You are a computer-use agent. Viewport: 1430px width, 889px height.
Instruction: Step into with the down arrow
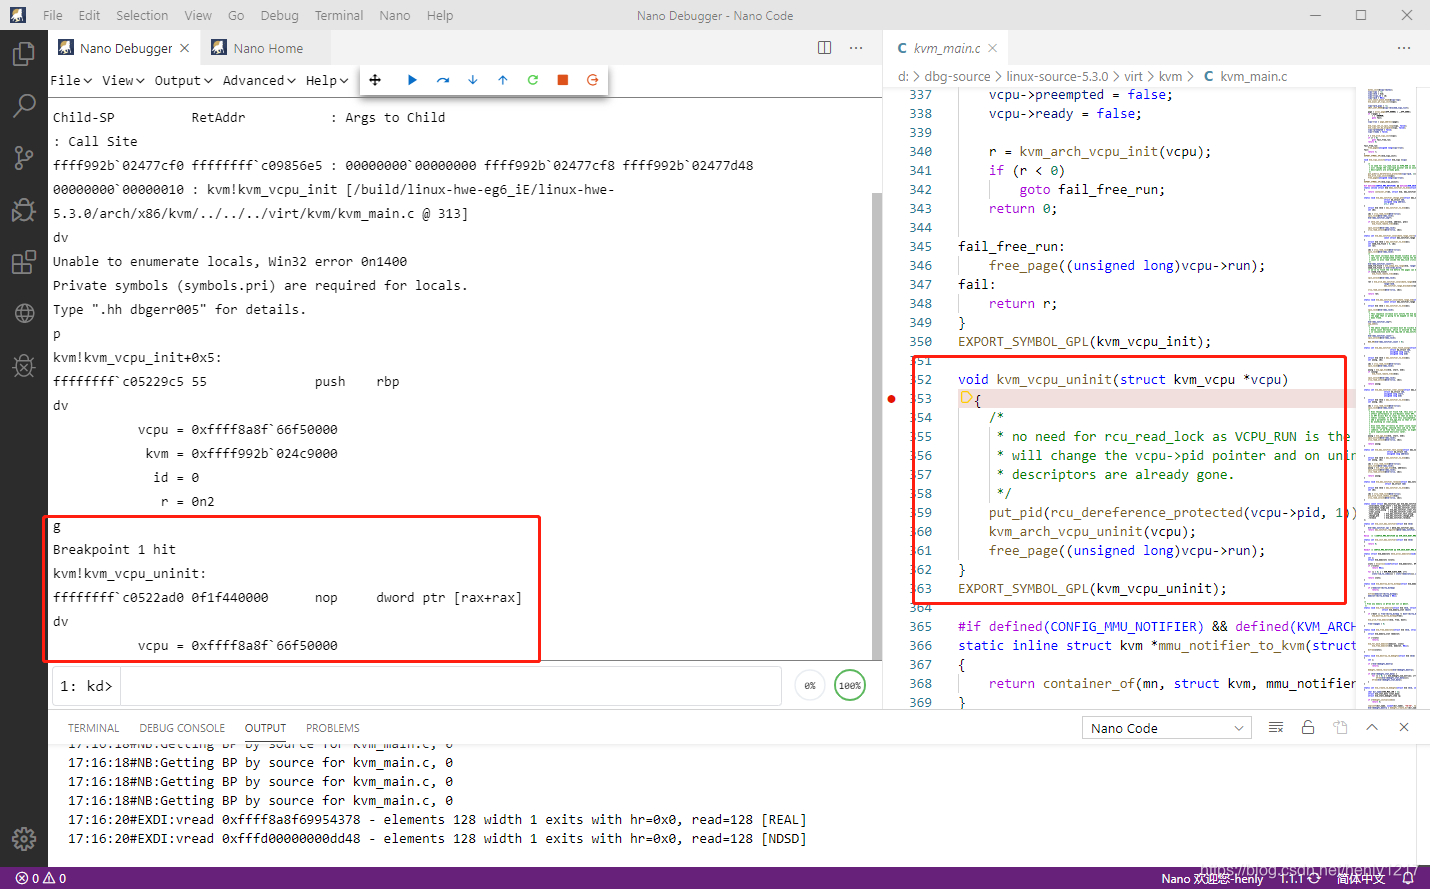(x=473, y=80)
